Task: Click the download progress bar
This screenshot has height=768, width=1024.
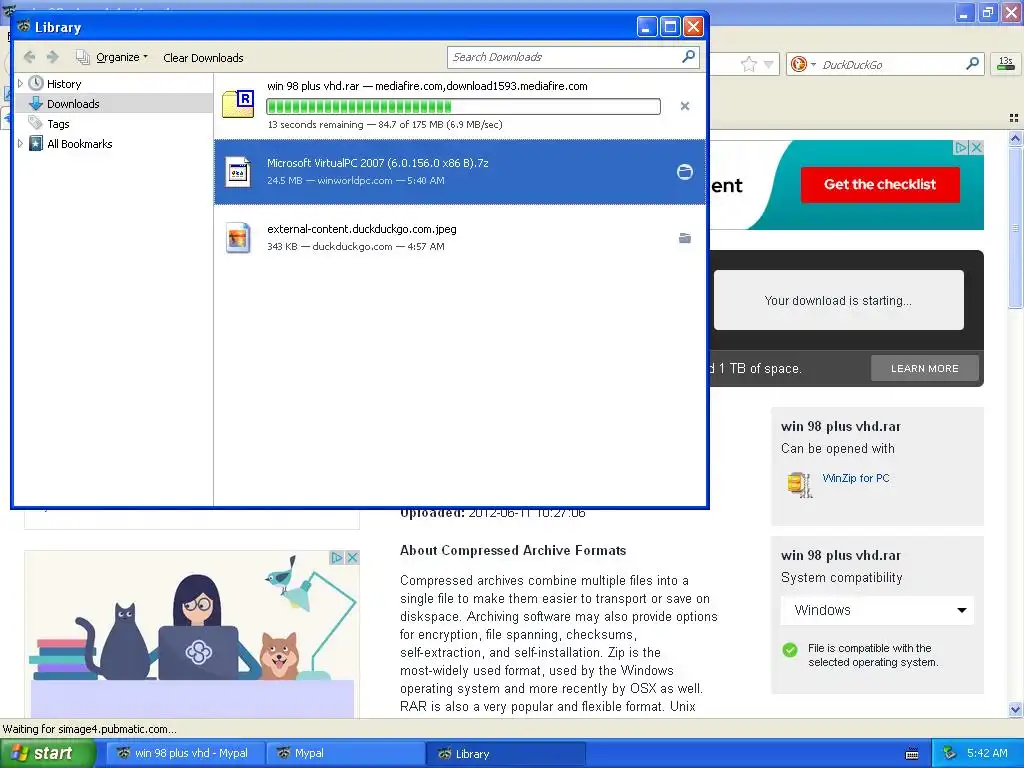Action: point(463,106)
